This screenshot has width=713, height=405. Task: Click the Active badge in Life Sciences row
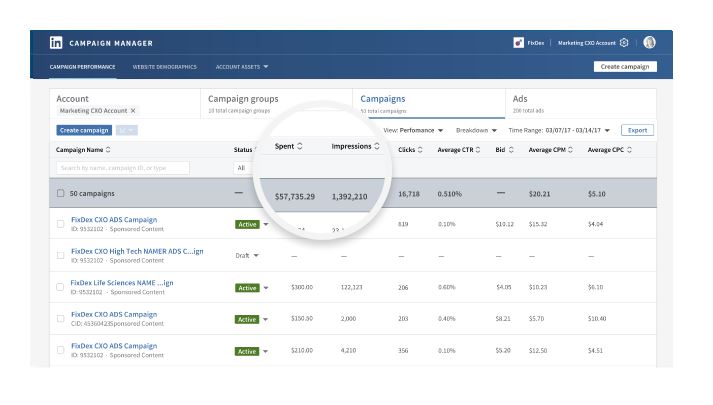point(247,288)
